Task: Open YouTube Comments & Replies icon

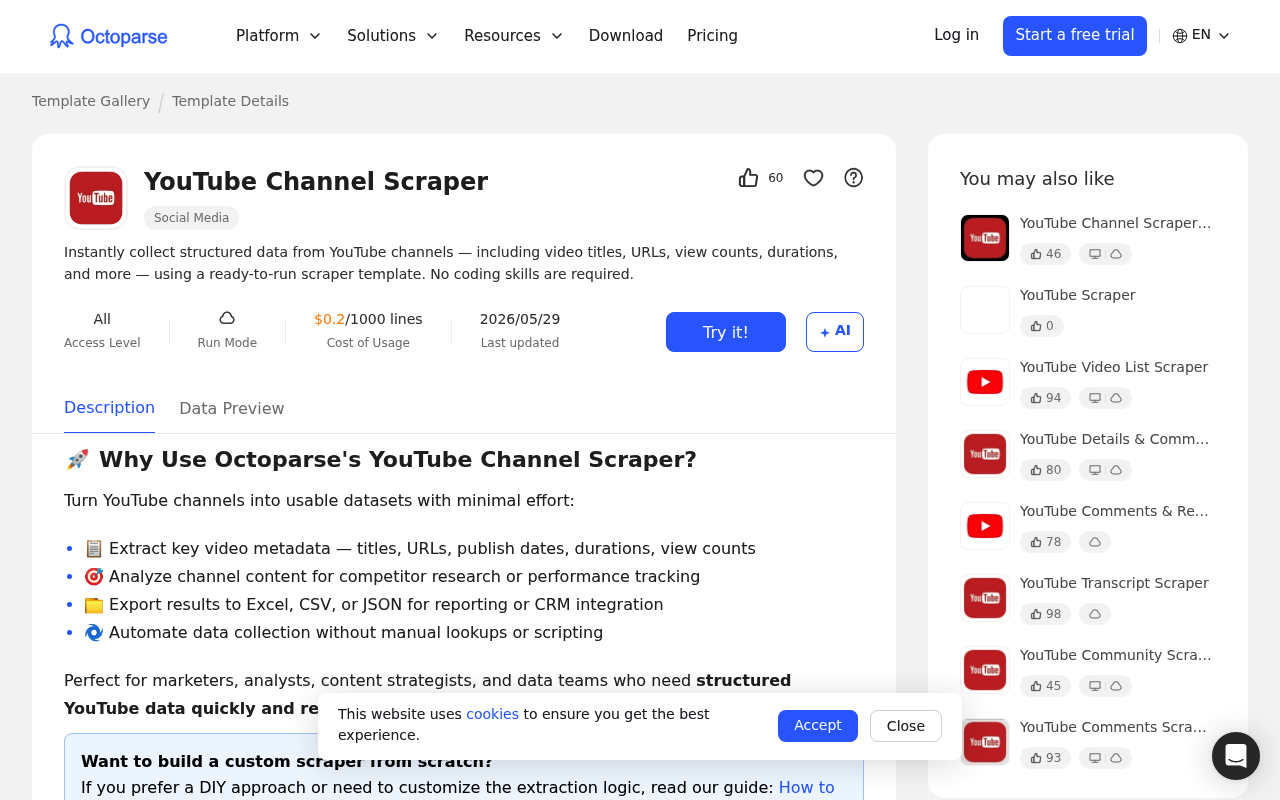Action: pos(985,526)
